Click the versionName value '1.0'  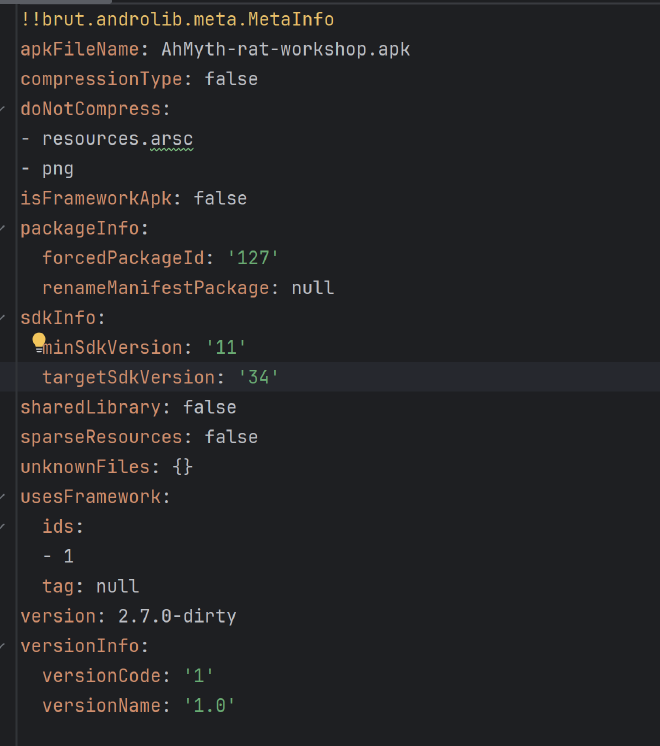[x=210, y=706]
